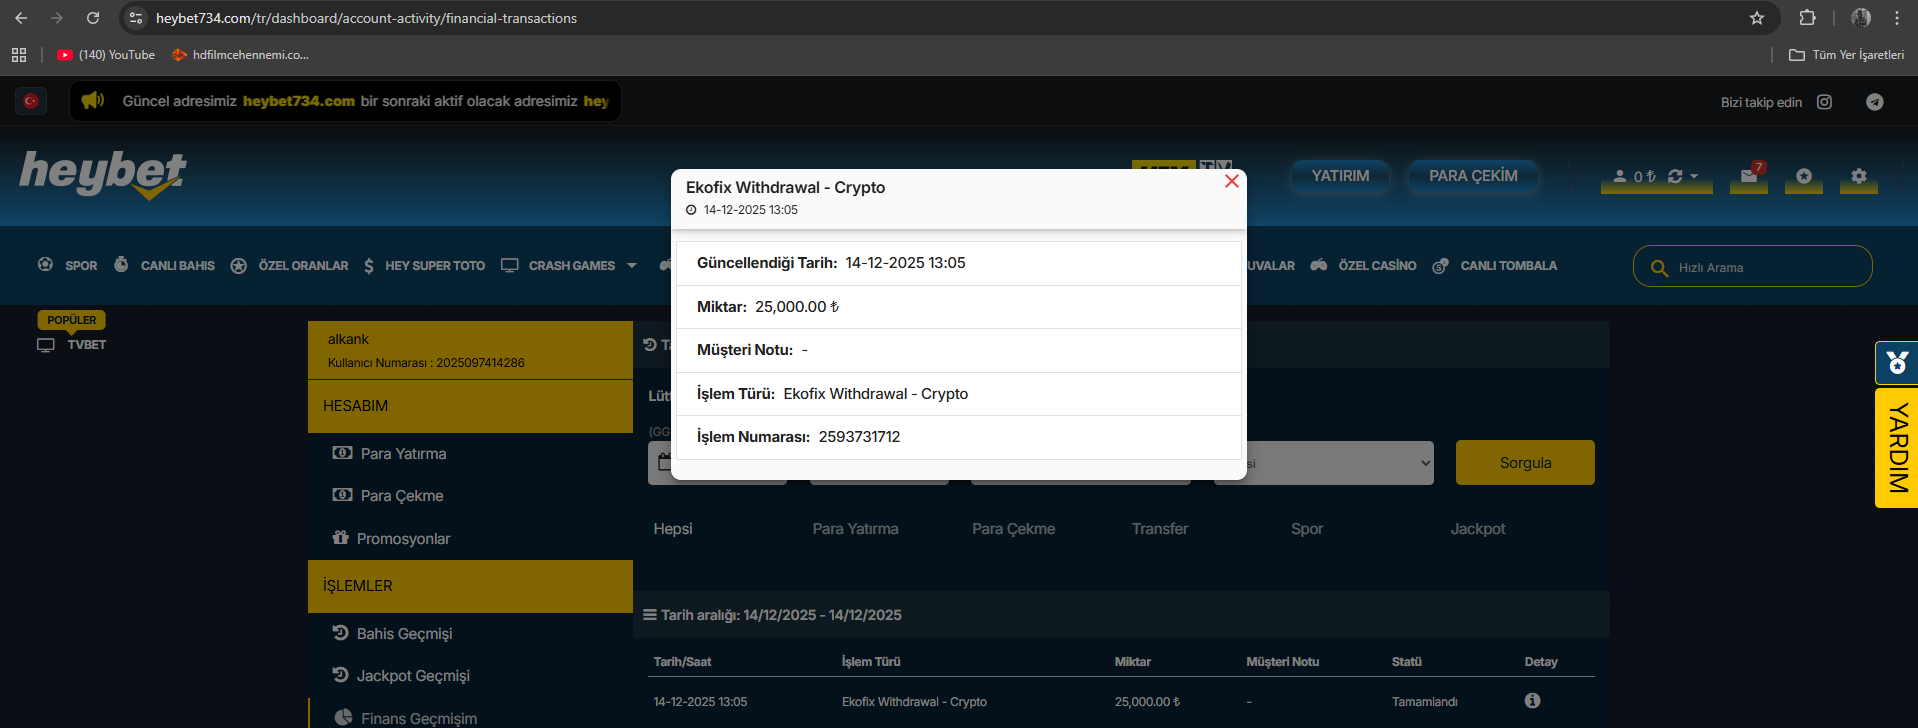
Task: Open the ÖZEL ORANLAR menu
Action: [289, 265]
